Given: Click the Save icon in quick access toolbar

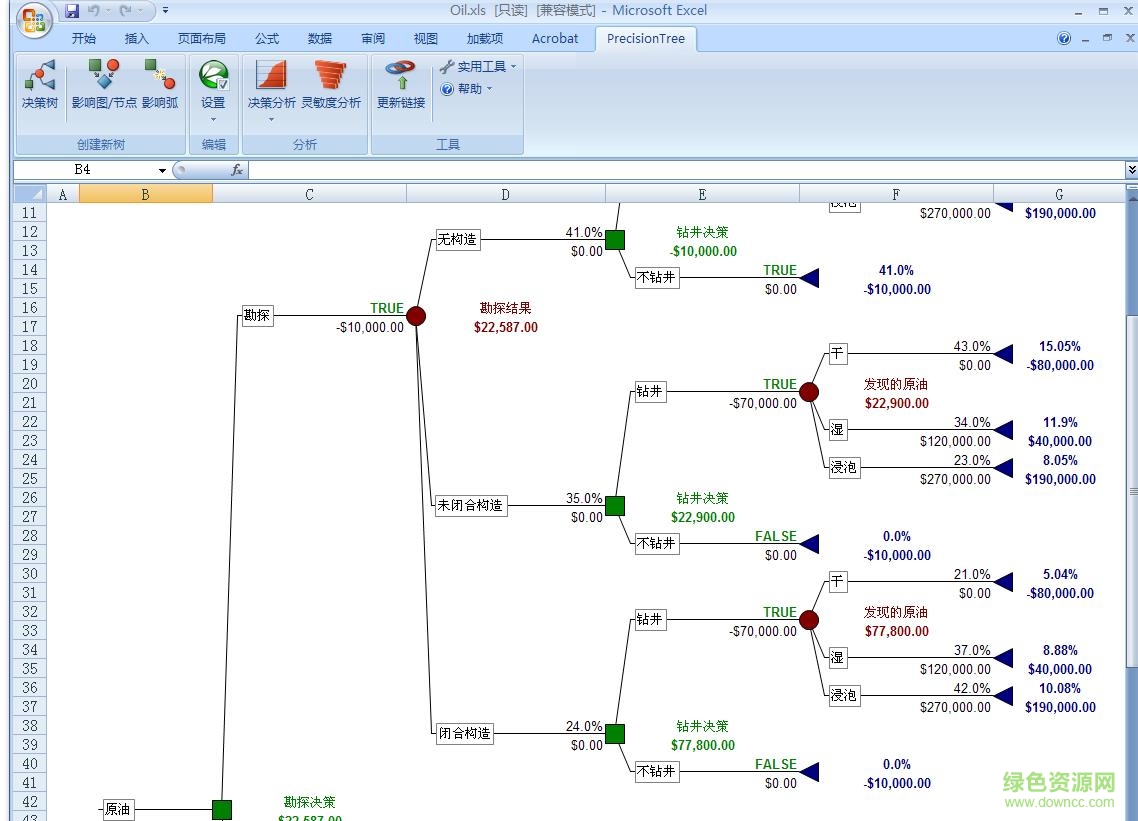Looking at the screenshot, I should (x=72, y=10).
